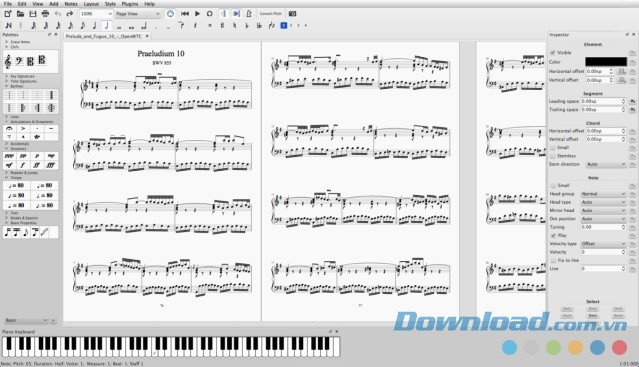Open the Plugins menu
This screenshot has height=367, width=639.
[130, 4]
